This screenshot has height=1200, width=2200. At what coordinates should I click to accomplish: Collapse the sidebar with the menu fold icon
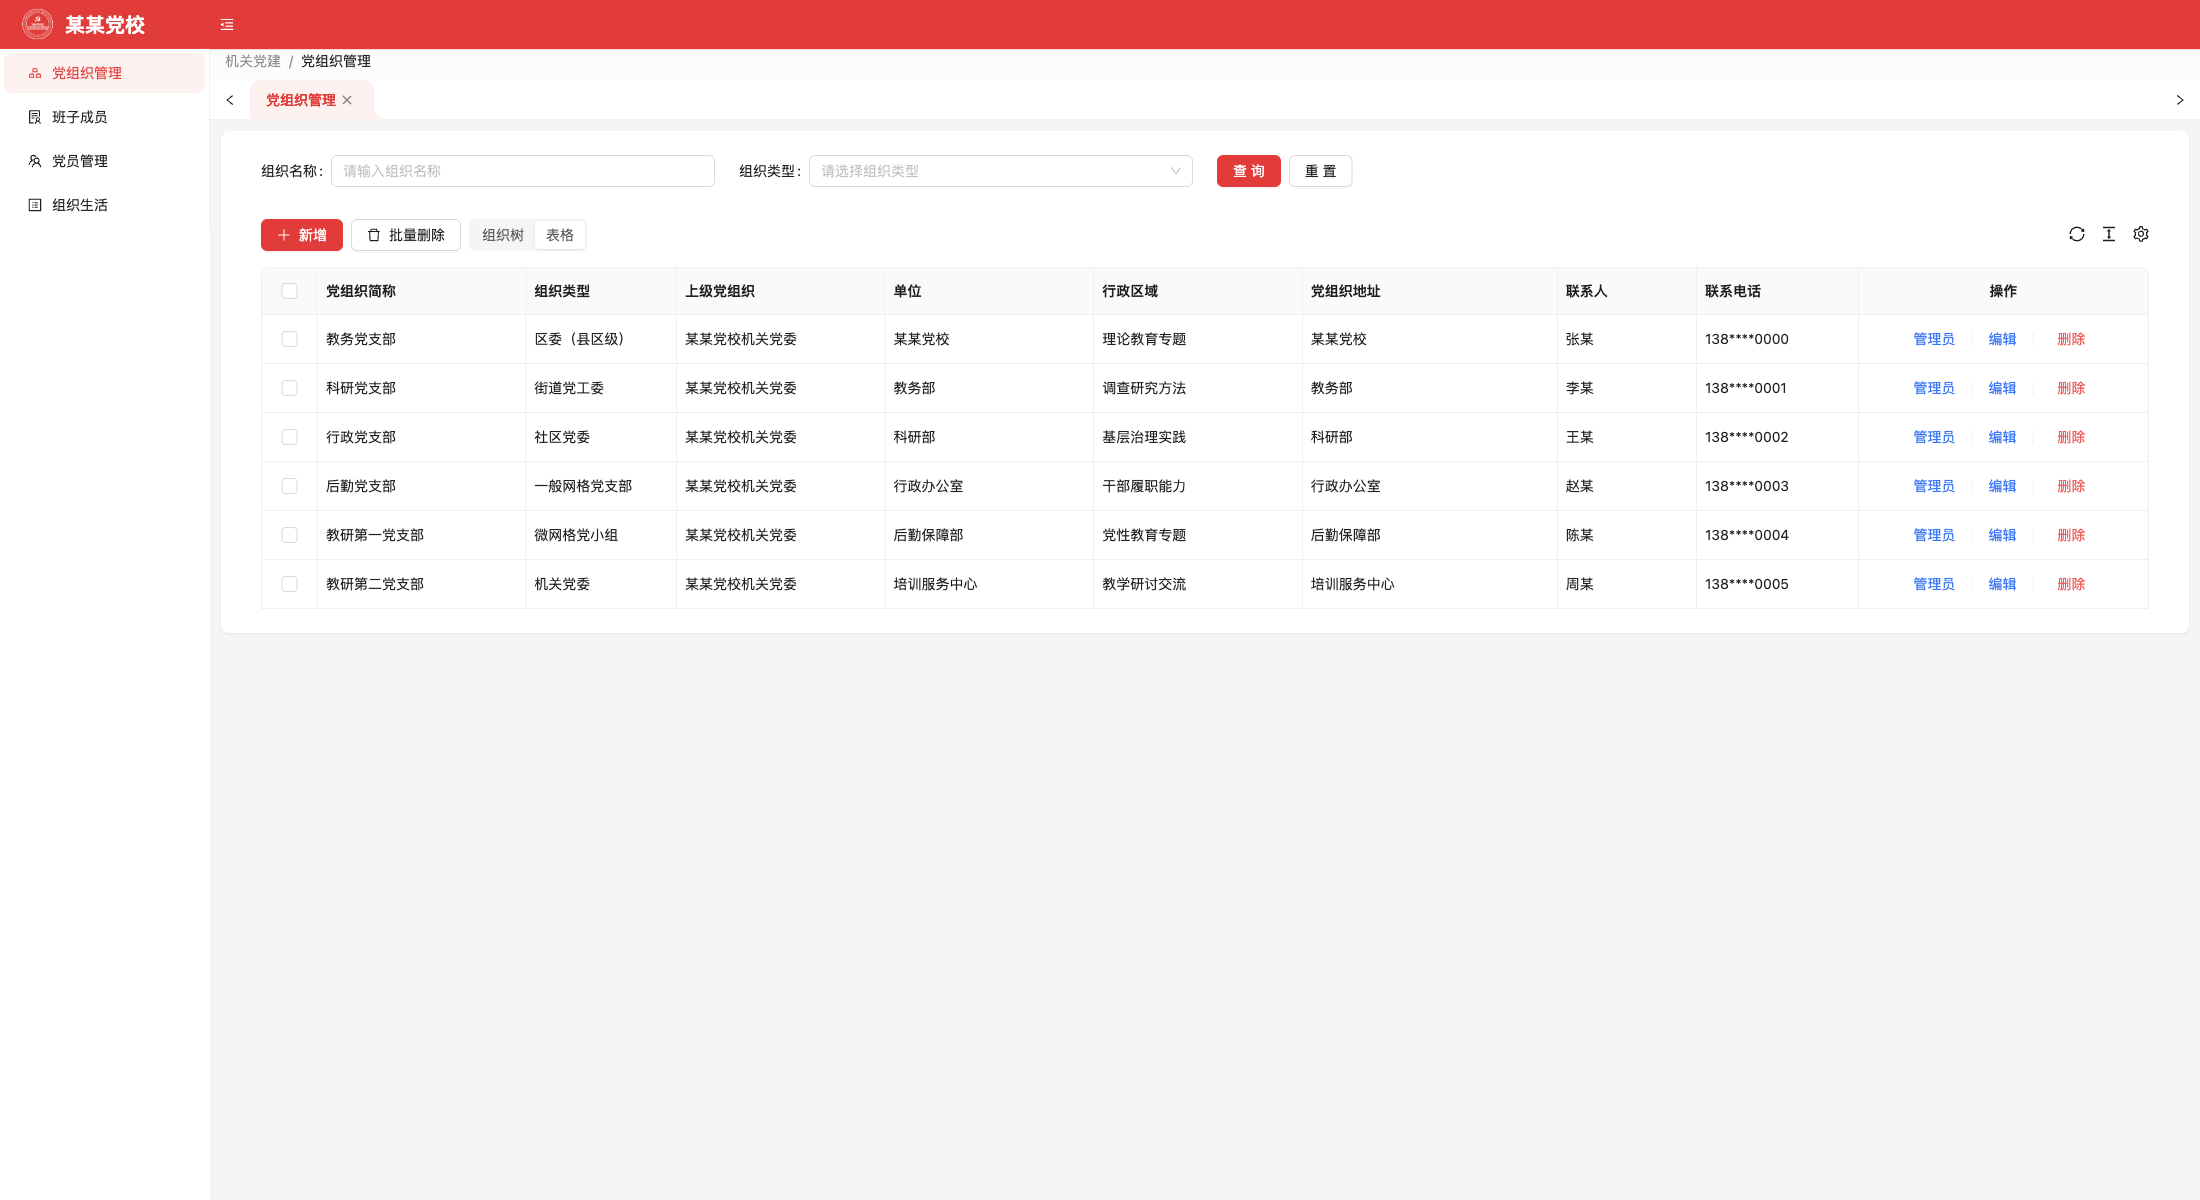pyautogui.click(x=227, y=25)
